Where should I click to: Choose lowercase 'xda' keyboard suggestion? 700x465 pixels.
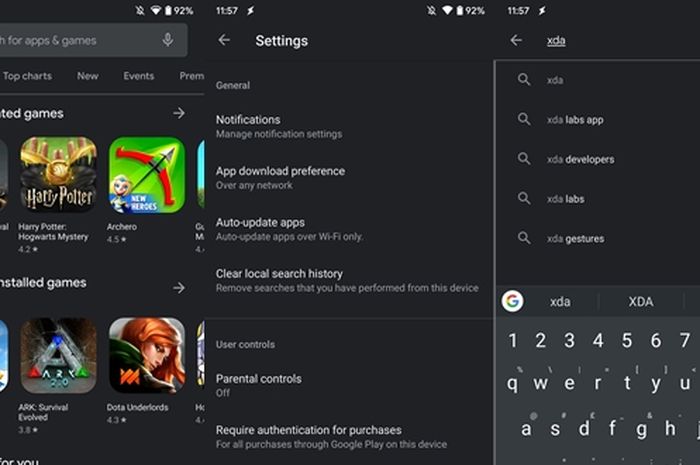click(560, 302)
